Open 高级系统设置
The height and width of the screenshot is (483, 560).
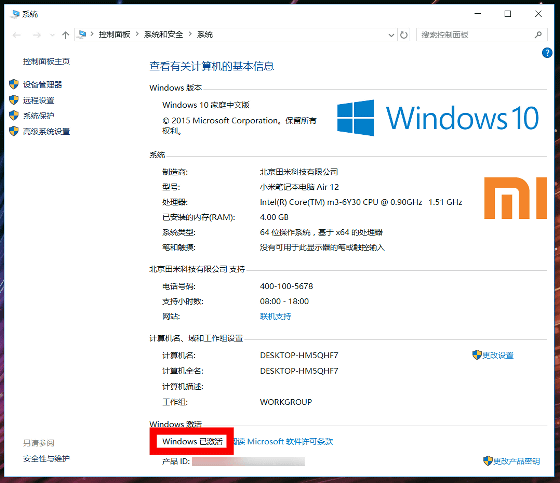46,131
